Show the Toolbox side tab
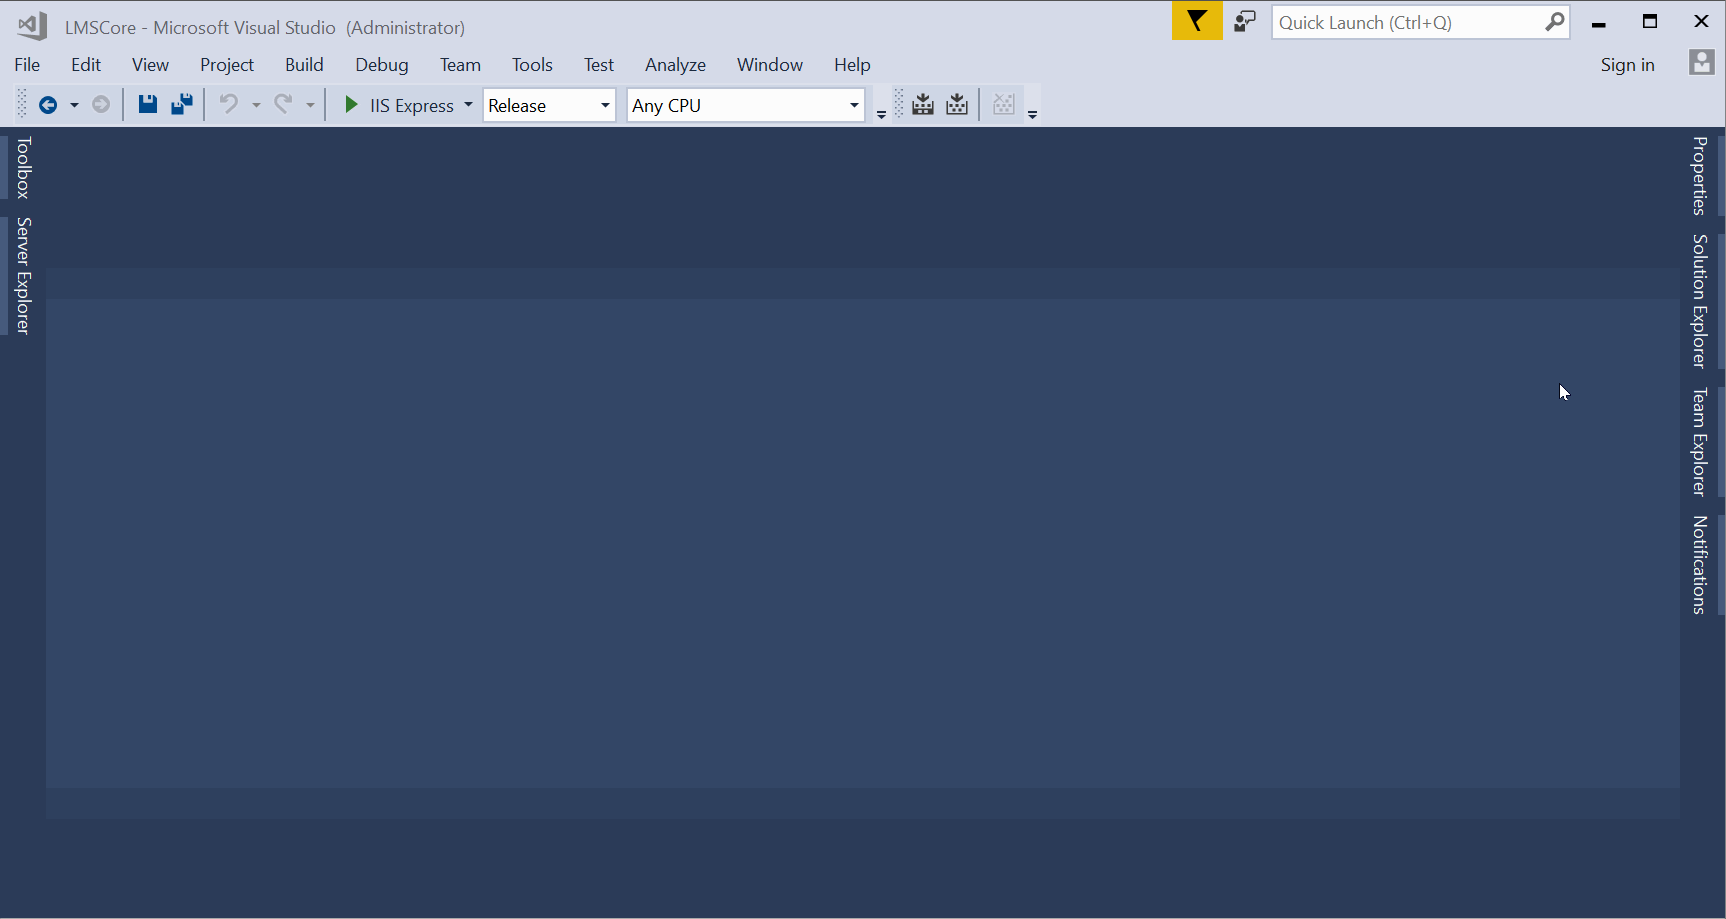The height and width of the screenshot is (919, 1726). pyautogui.click(x=24, y=167)
